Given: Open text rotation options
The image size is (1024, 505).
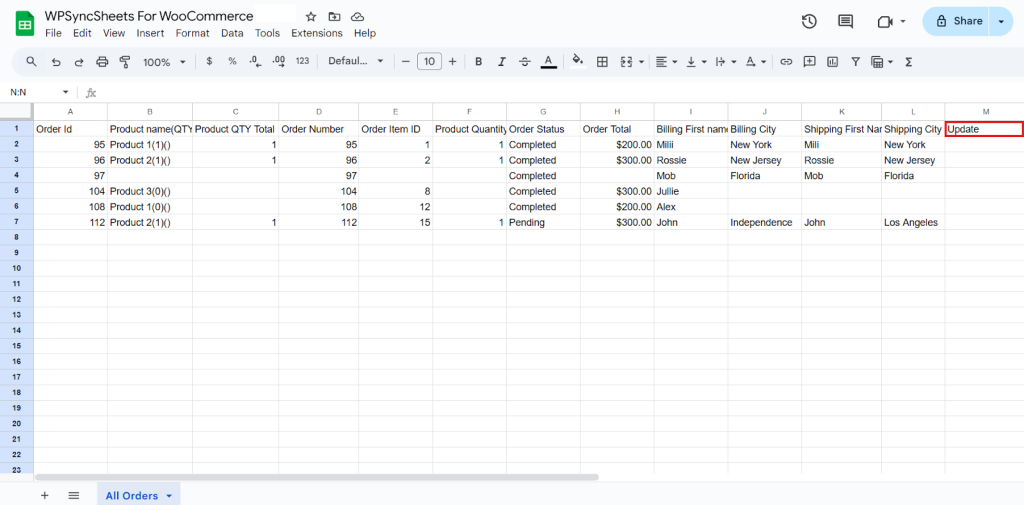Looking at the screenshot, I should pyautogui.click(x=756, y=61).
